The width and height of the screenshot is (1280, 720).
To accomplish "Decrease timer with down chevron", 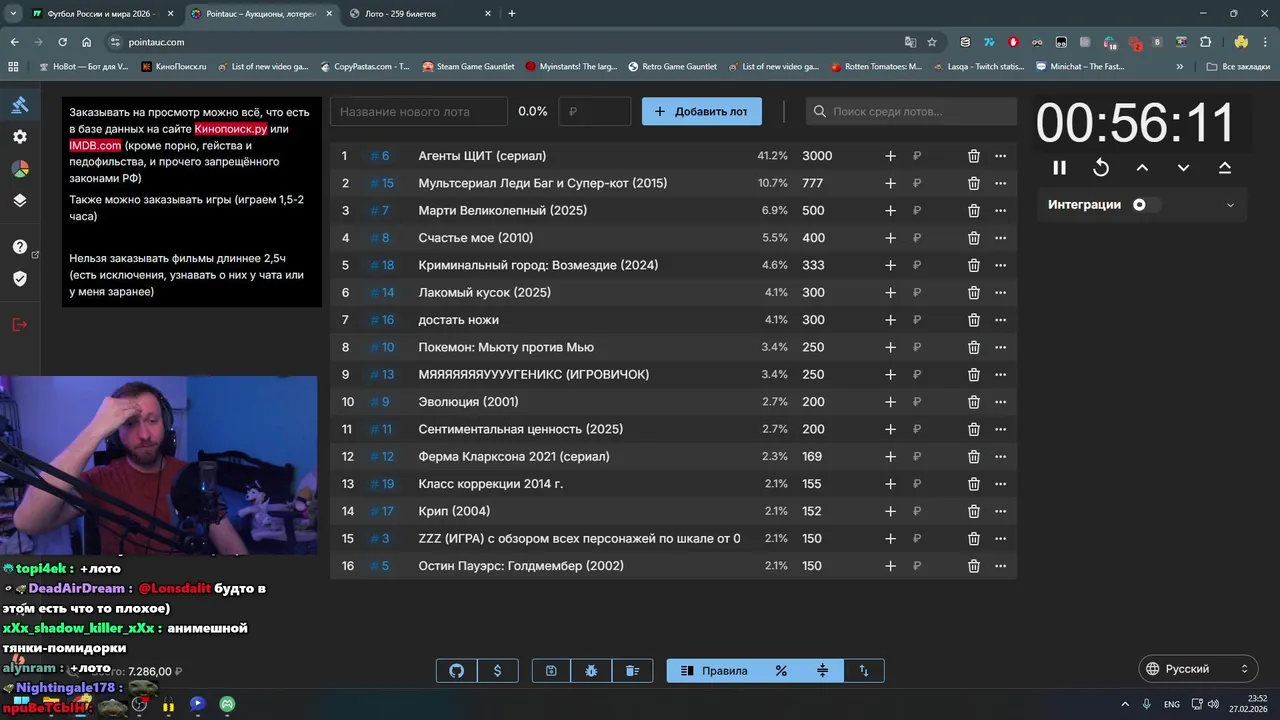I will (1183, 168).
